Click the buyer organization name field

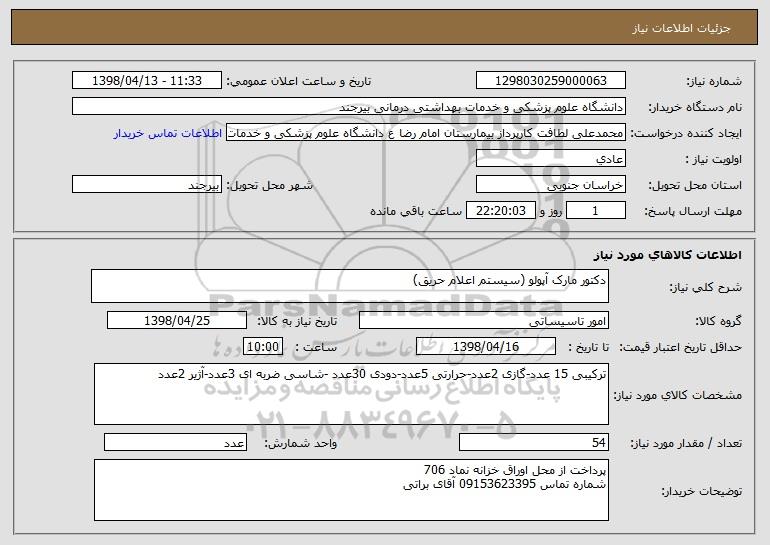point(349,107)
